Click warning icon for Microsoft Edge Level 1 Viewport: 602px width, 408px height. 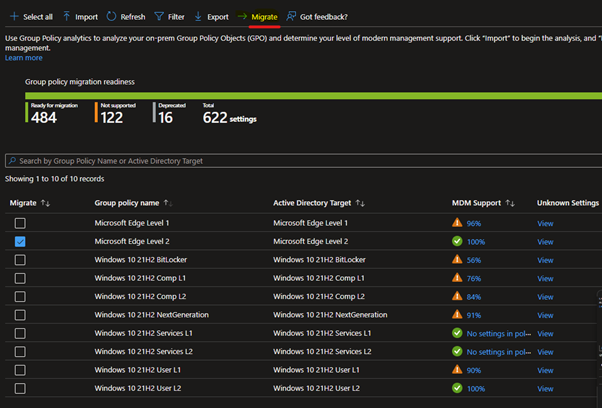[x=457, y=223]
